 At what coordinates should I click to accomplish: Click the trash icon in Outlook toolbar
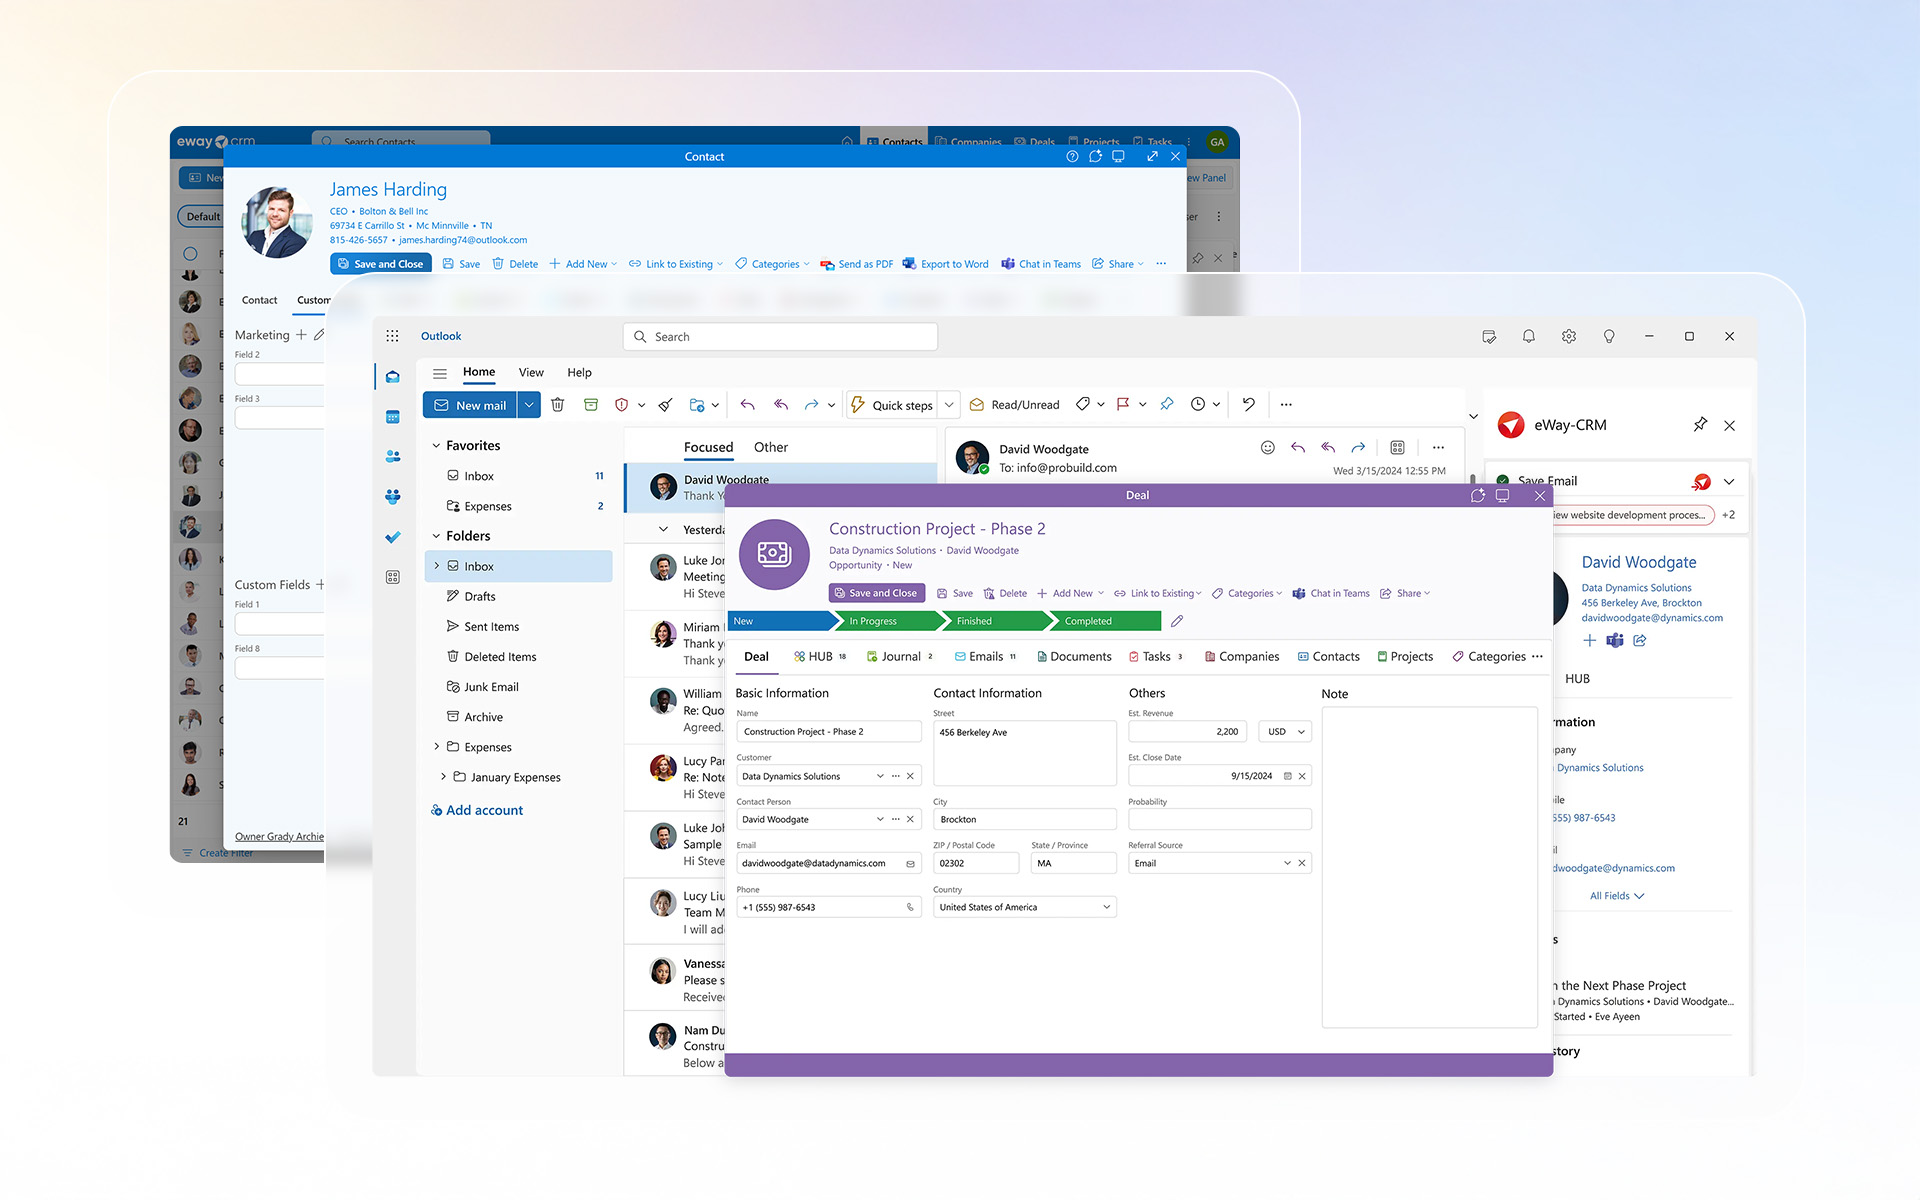tap(558, 405)
